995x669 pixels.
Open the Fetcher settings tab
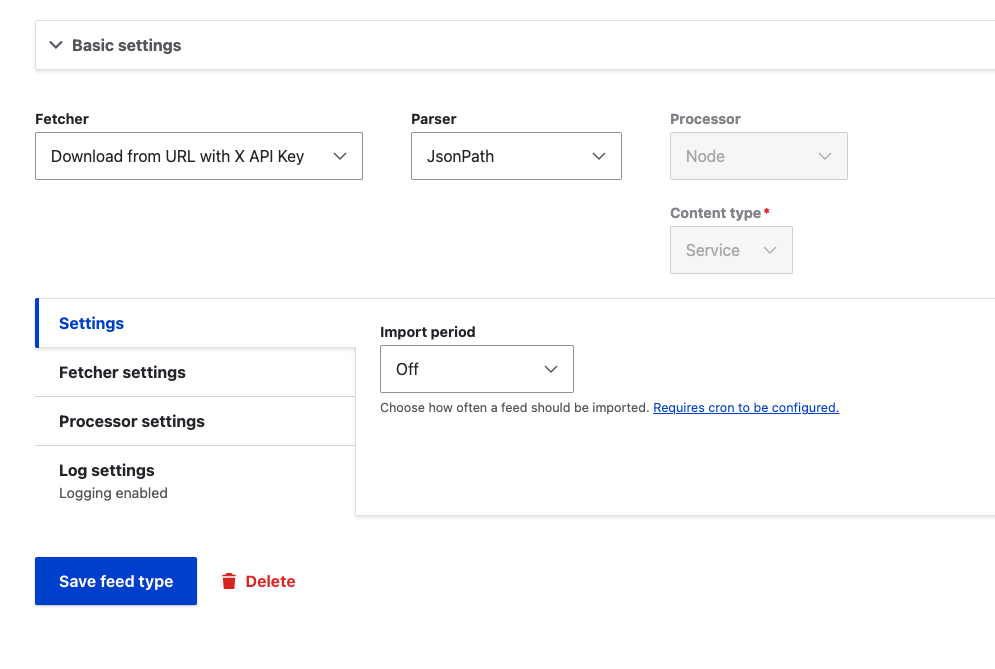click(x=122, y=372)
